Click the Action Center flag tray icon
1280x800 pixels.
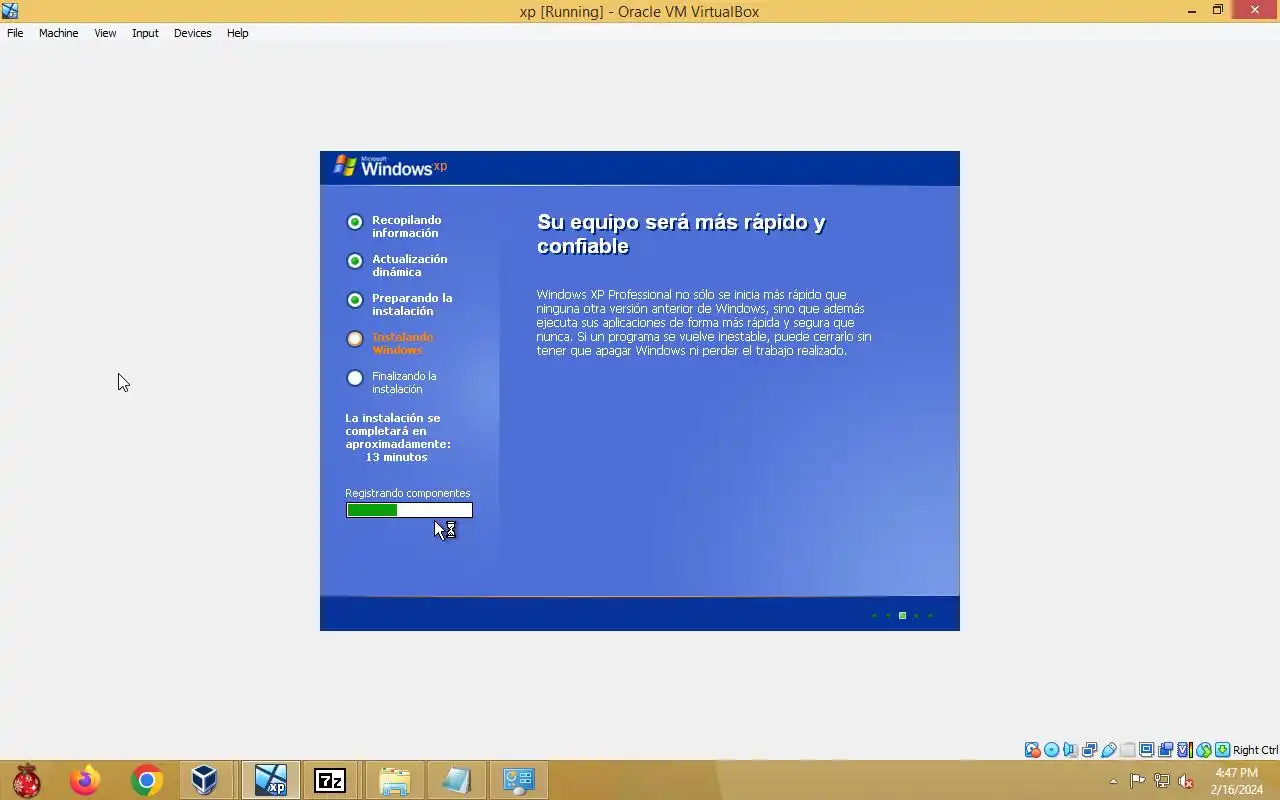1138,781
